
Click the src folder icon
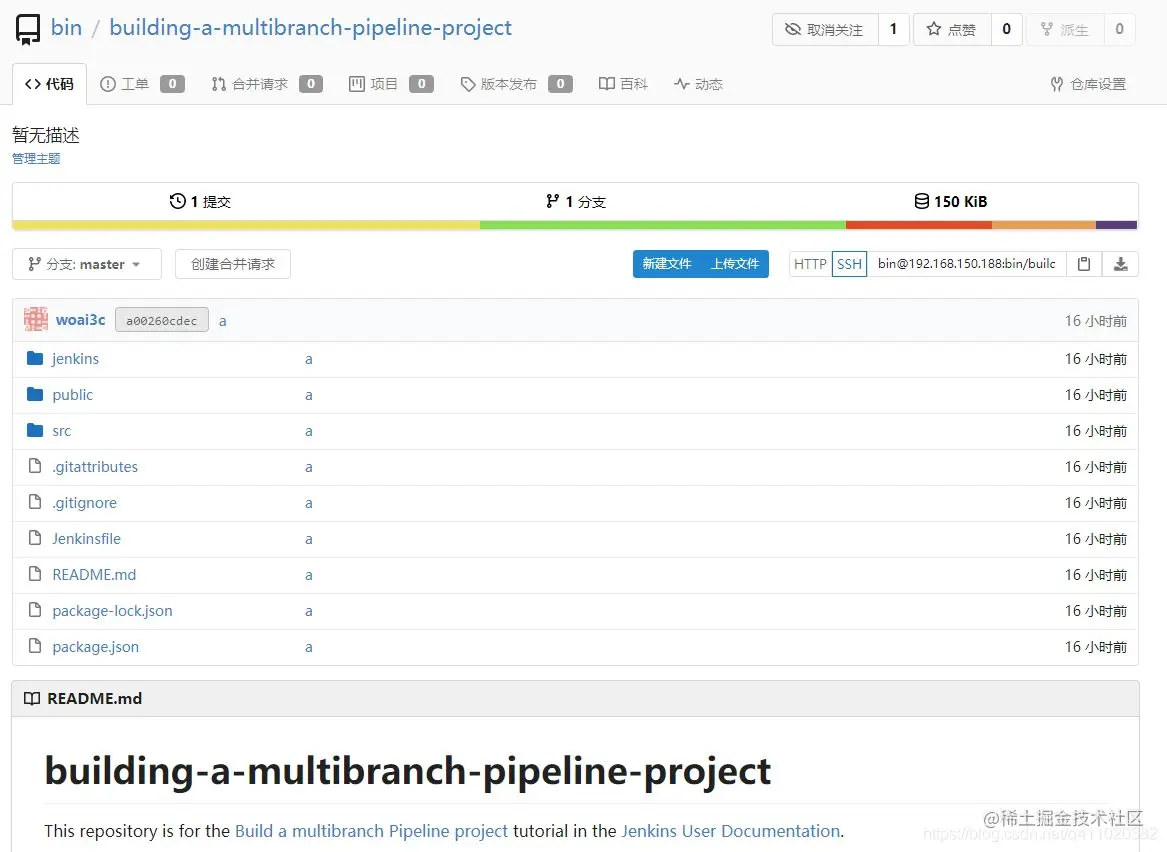[35, 429]
